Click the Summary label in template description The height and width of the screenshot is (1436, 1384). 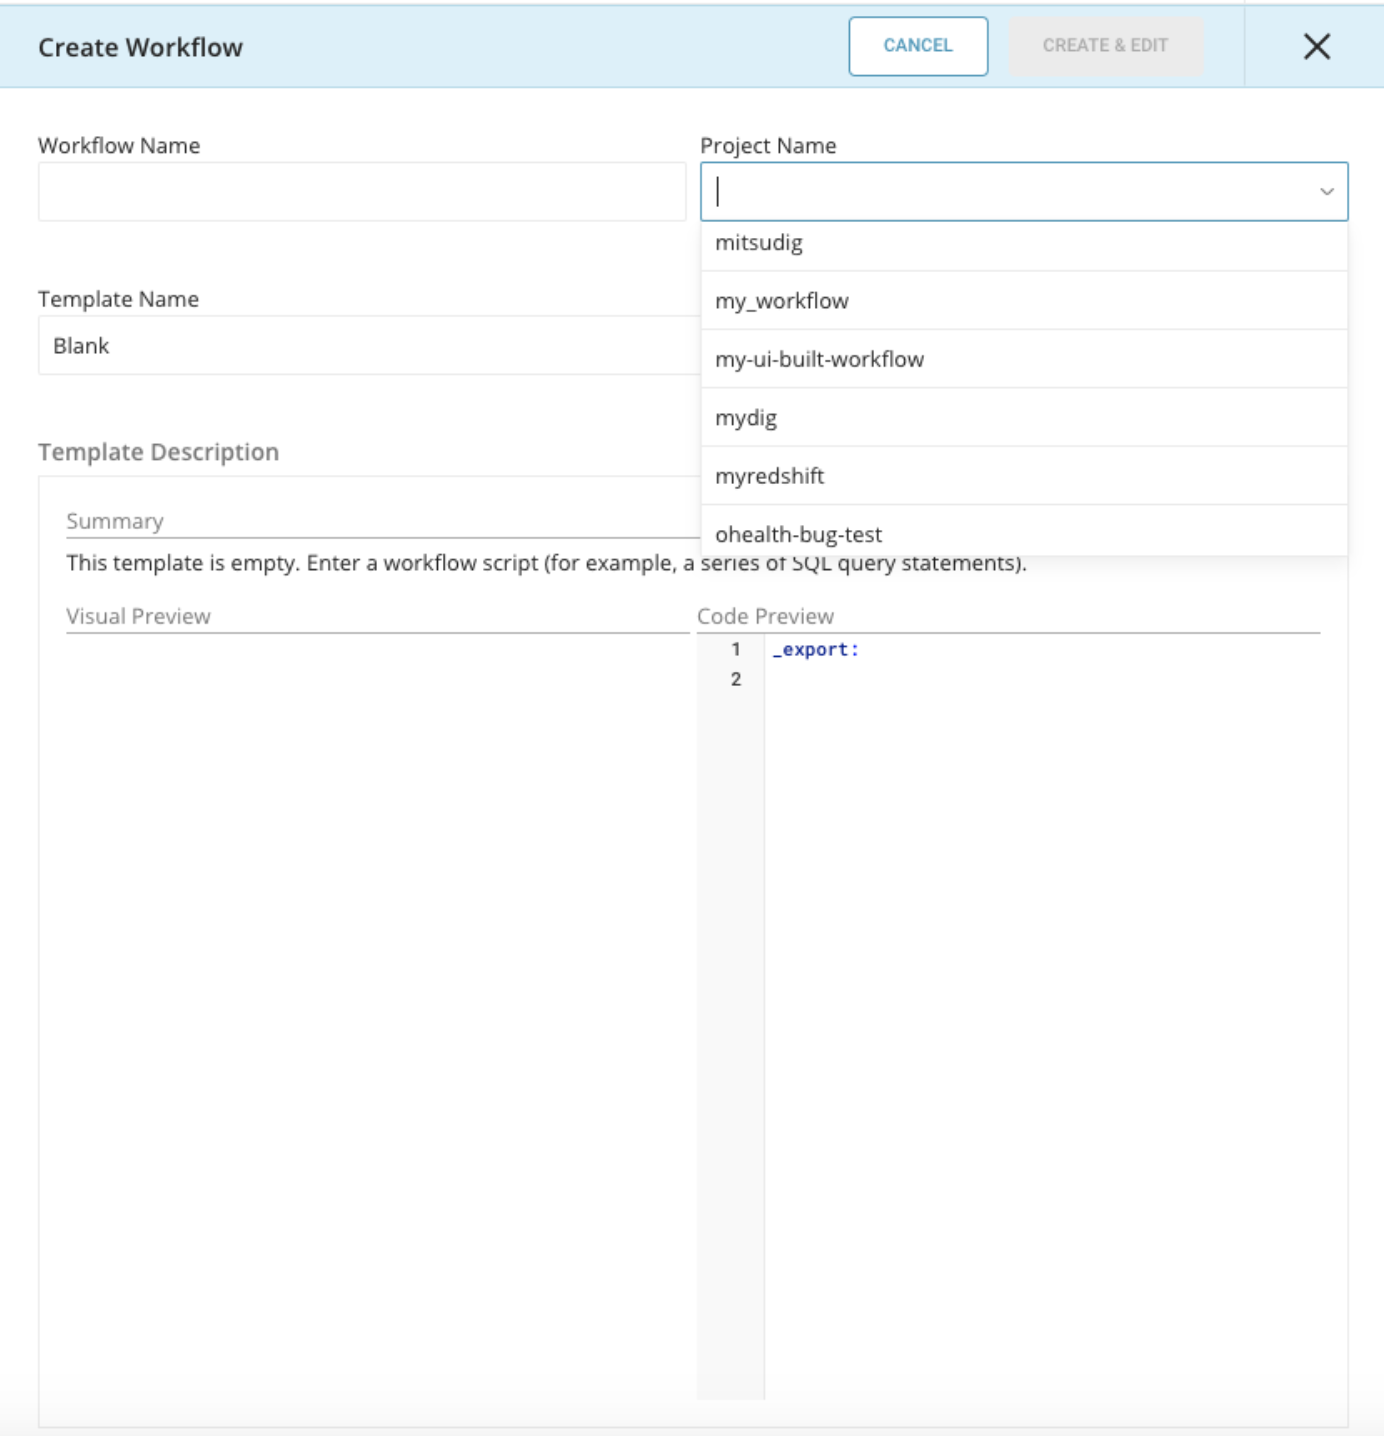pyautogui.click(x=115, y=521)
